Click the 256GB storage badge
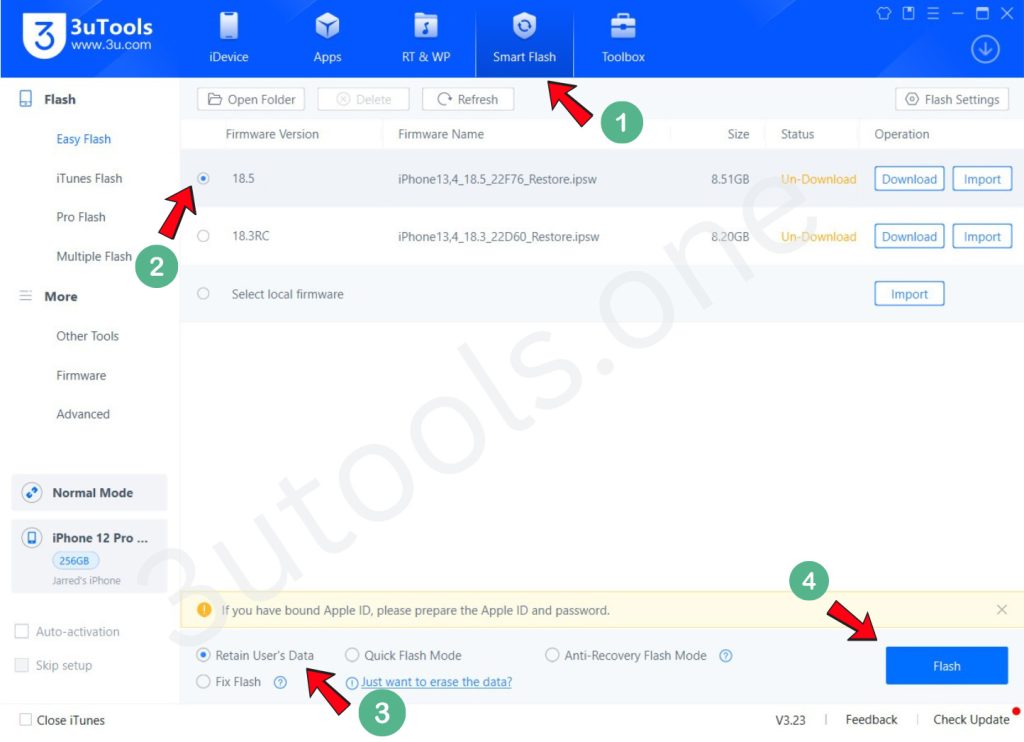The width and height of the screenshot is (1024, 742). [74, 560]
